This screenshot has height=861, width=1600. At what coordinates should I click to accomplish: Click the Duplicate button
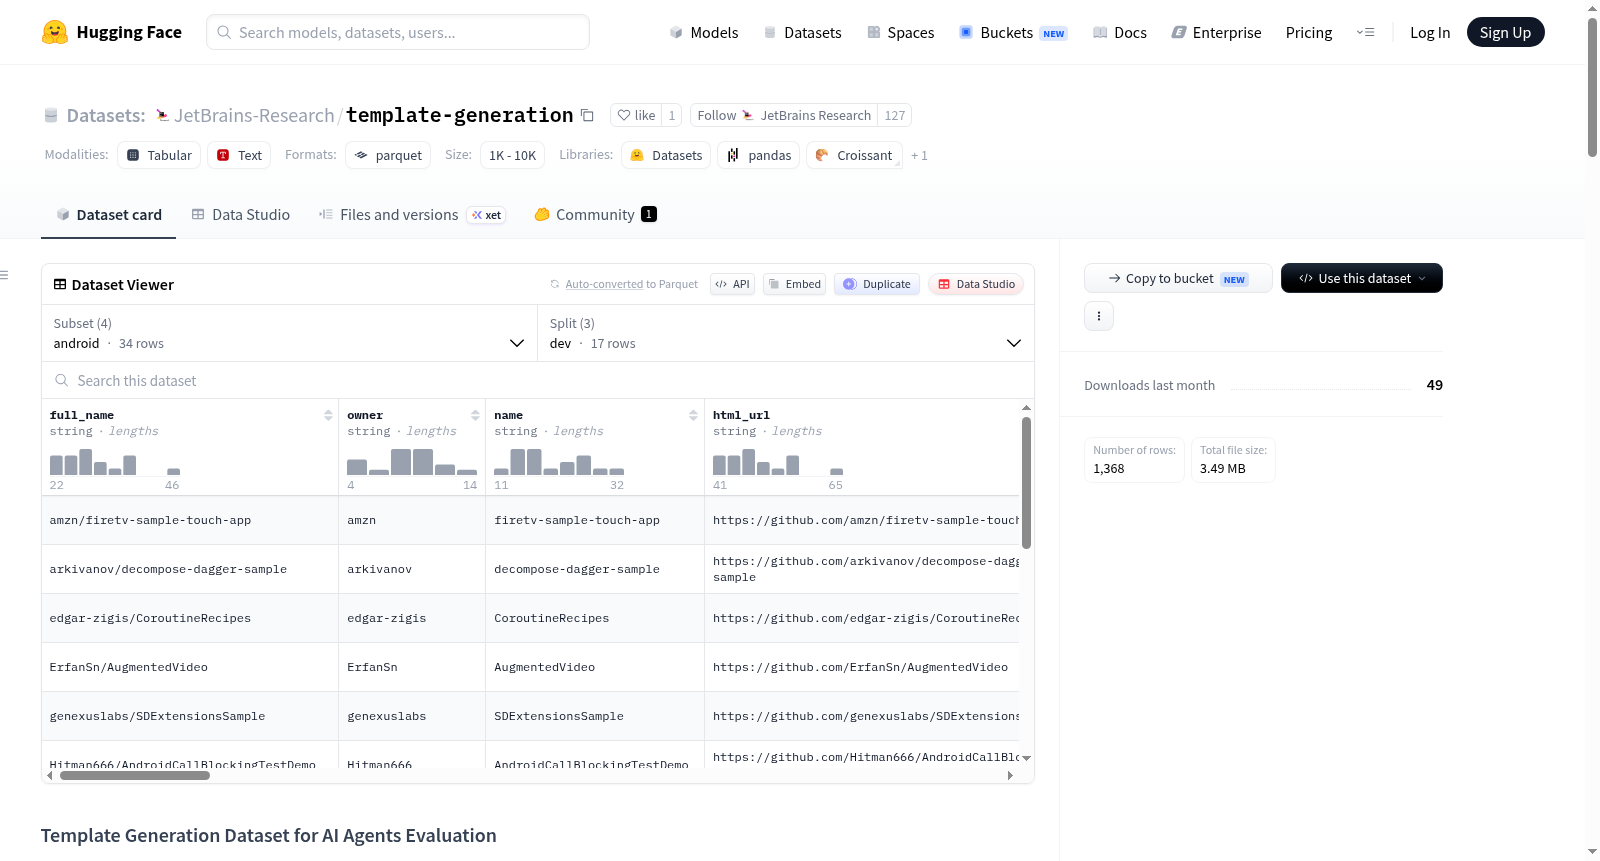coord(877,284)
